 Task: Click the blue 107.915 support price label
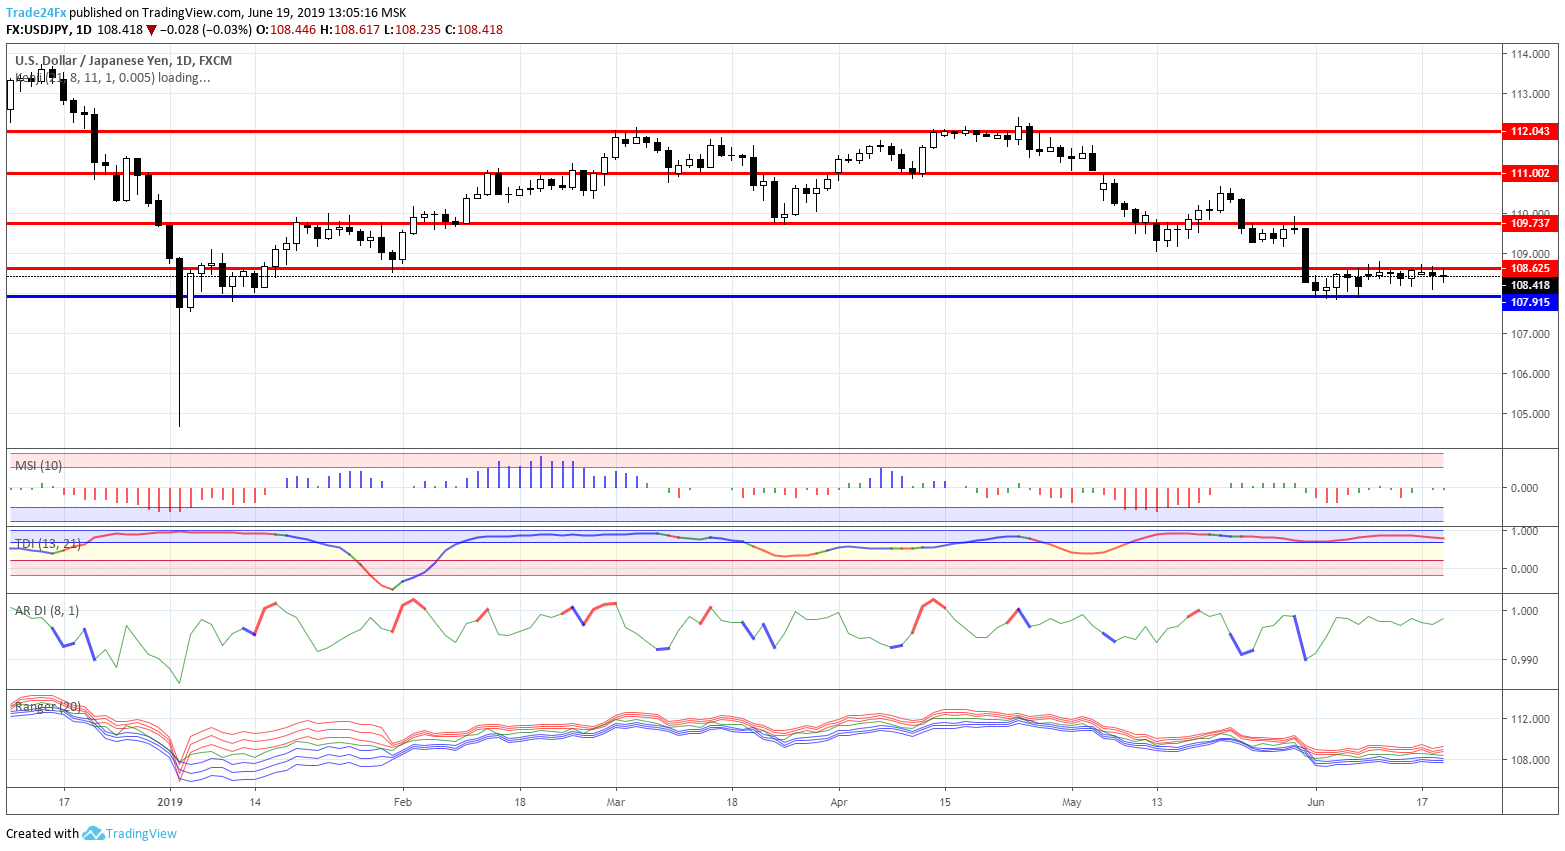coord(1530,302)
